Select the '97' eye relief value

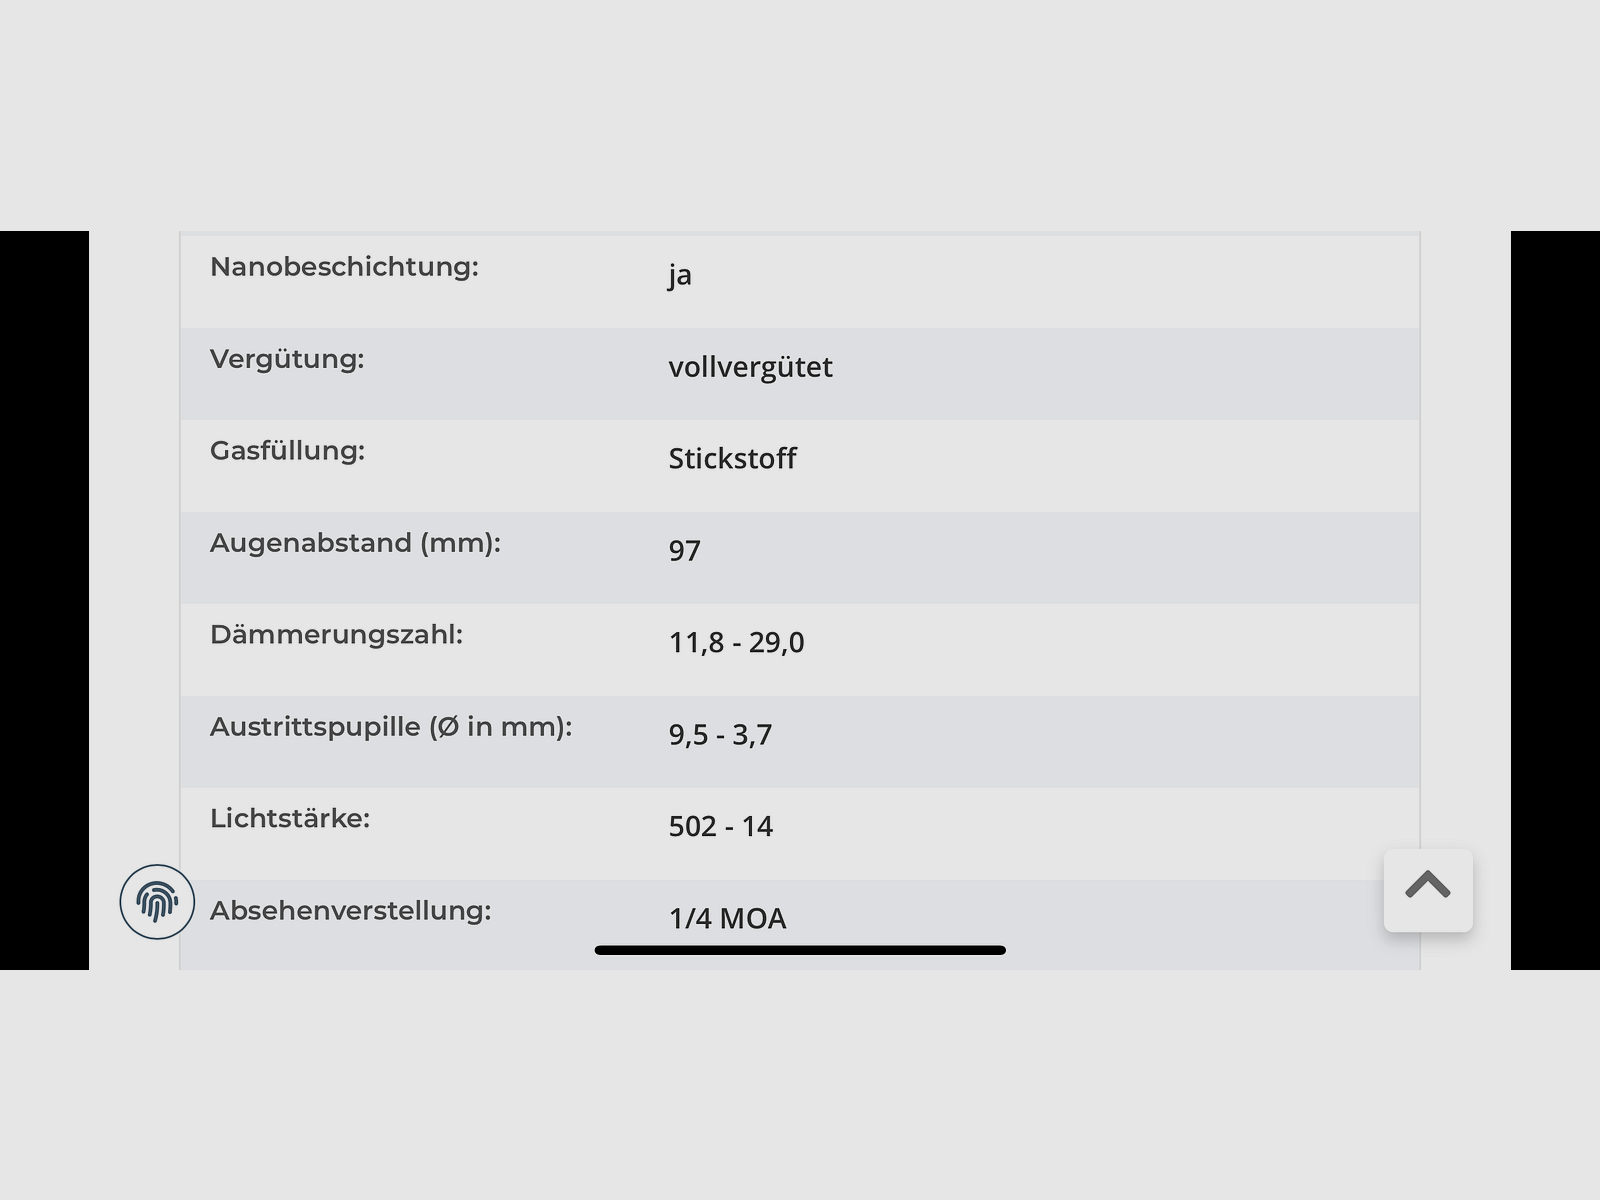pos(685,551)
